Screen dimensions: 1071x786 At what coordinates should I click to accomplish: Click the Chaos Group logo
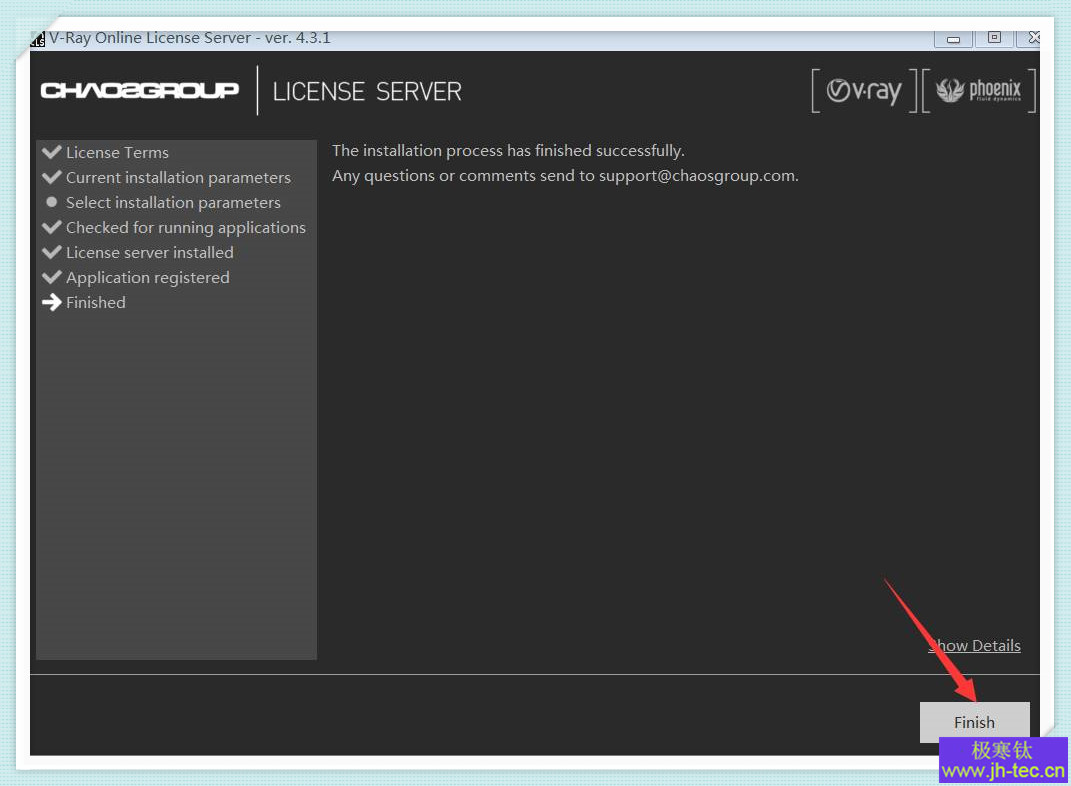pyautogui.click(x=139, y=90)
